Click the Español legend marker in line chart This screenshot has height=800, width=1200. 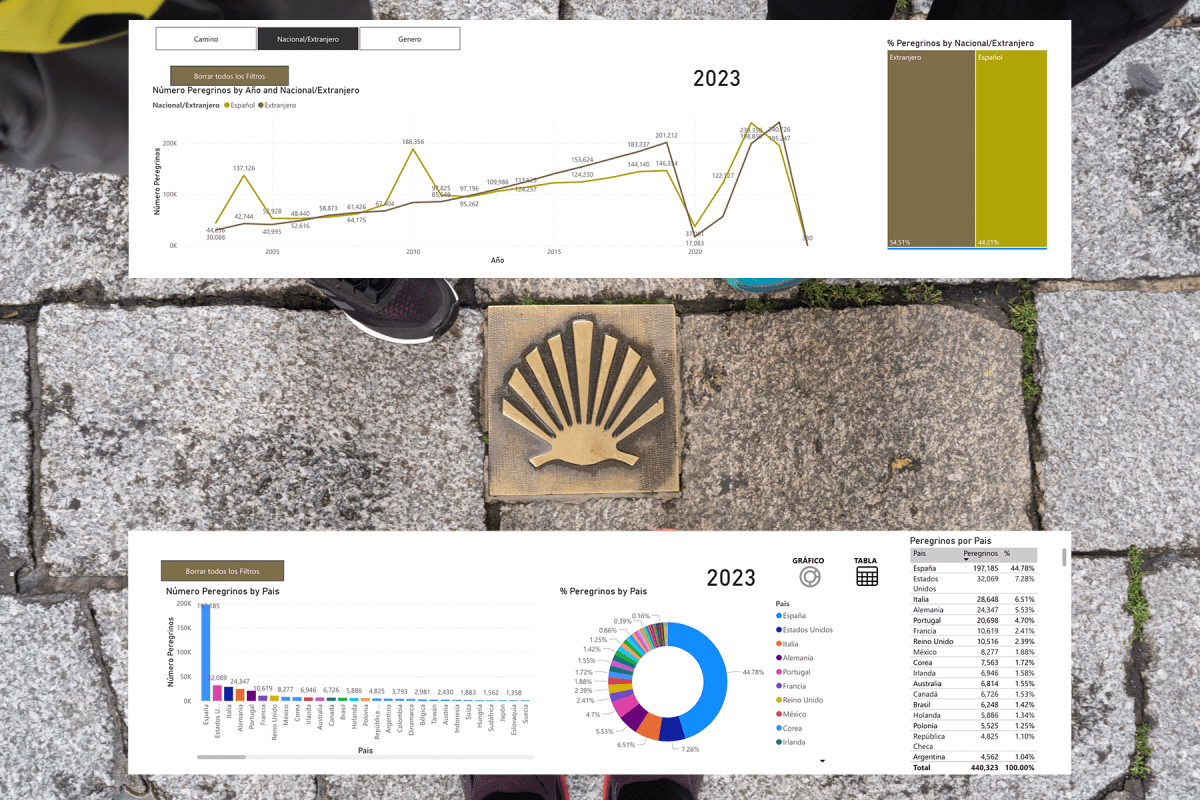(227, 105)
